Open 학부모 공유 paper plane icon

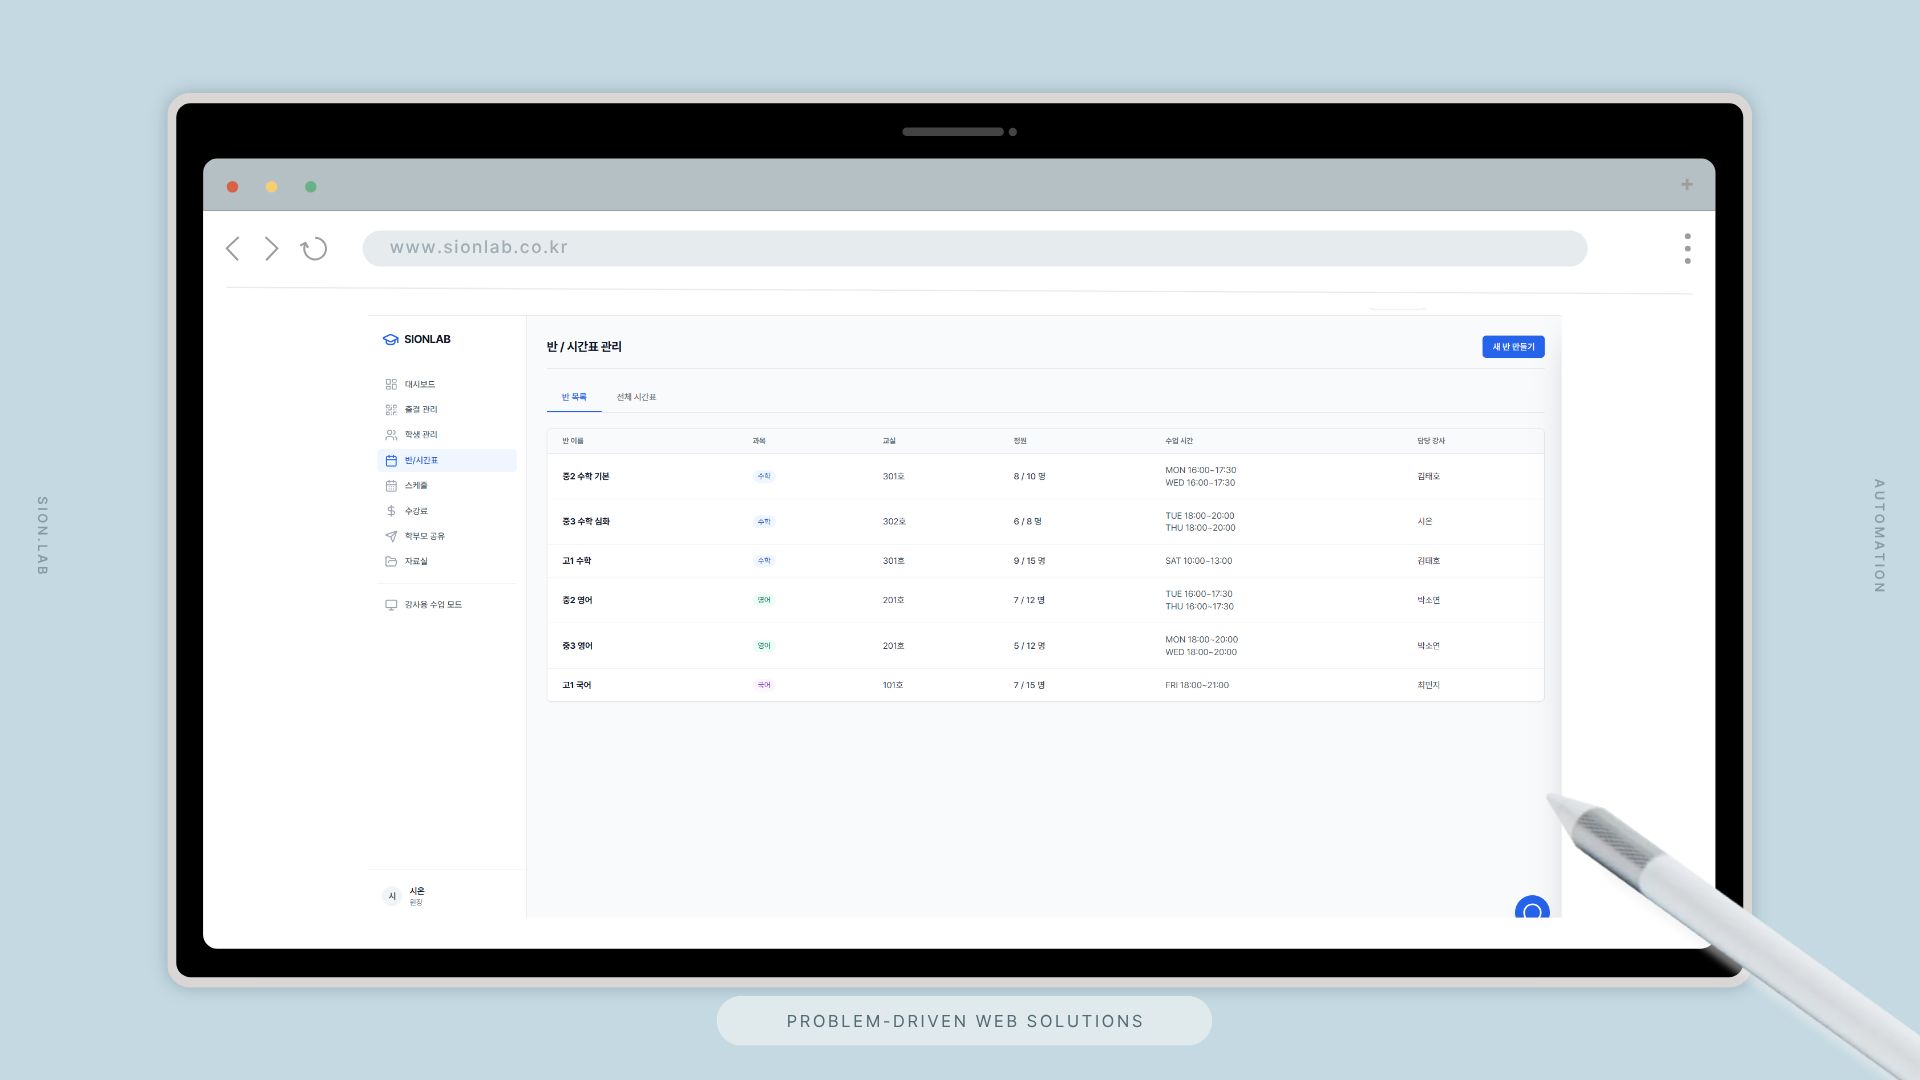coord(391,536)
